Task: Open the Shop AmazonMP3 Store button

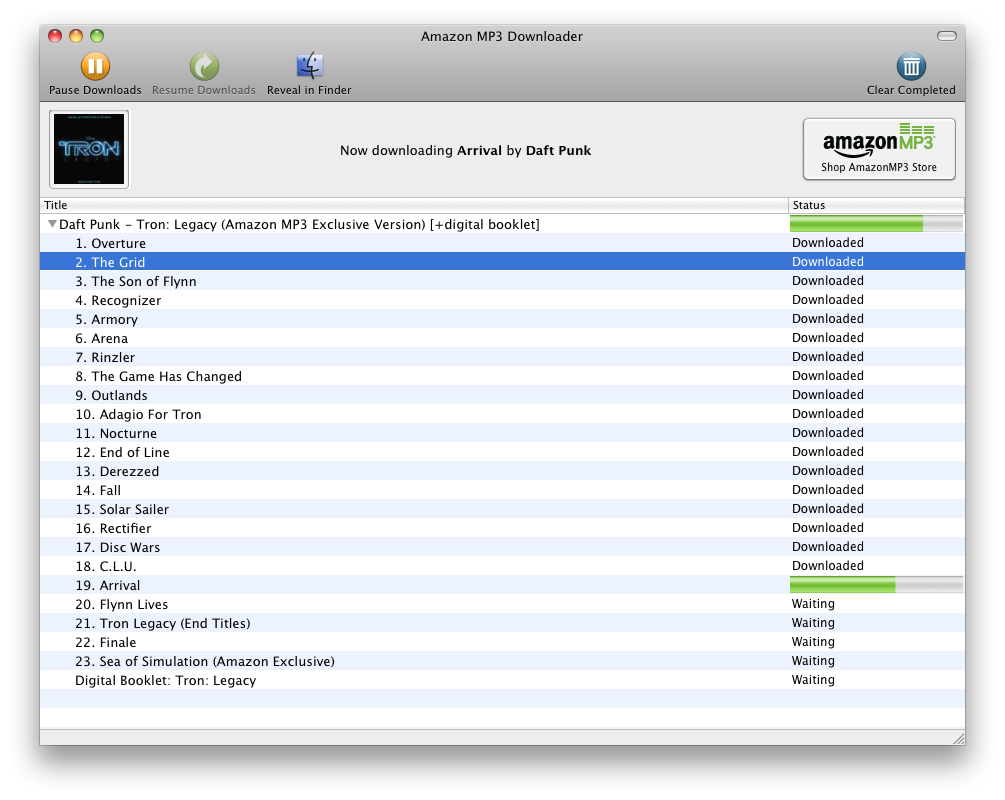Action: coord(879,149)
